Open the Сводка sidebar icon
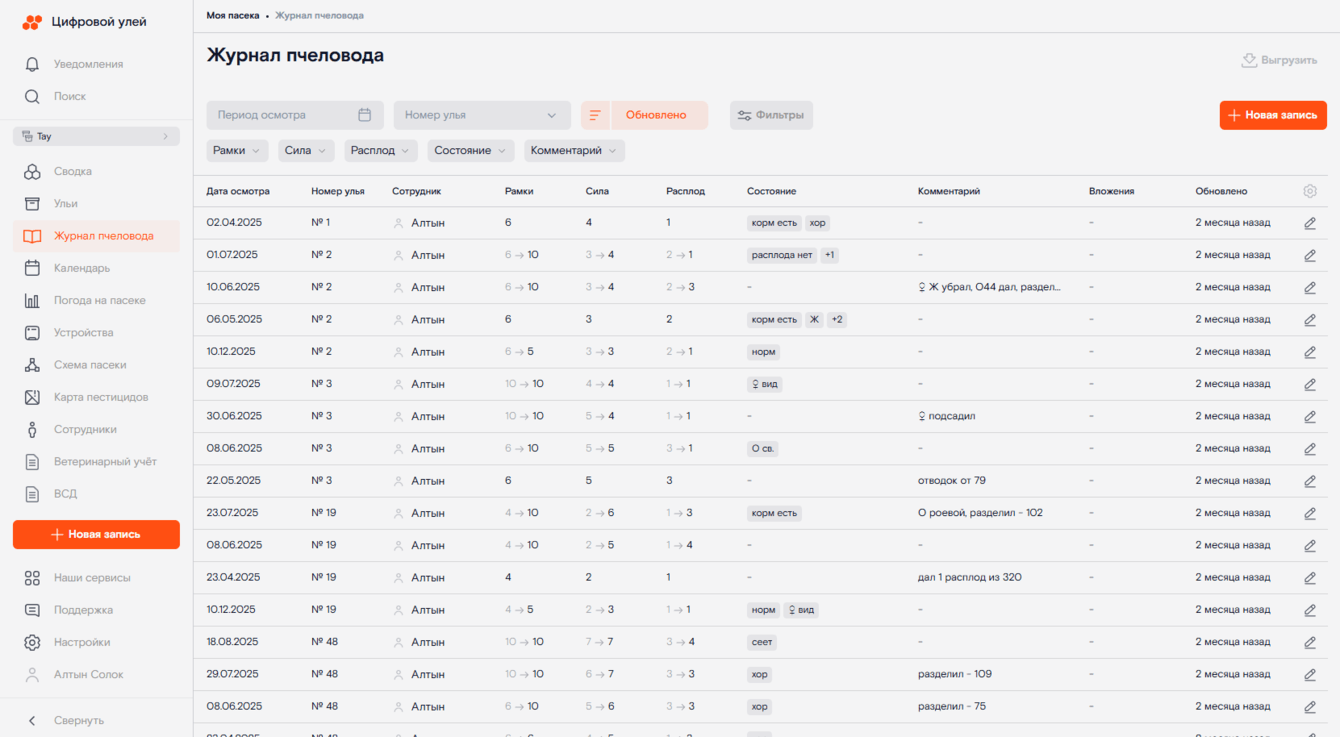 click(x=32, y=172)
